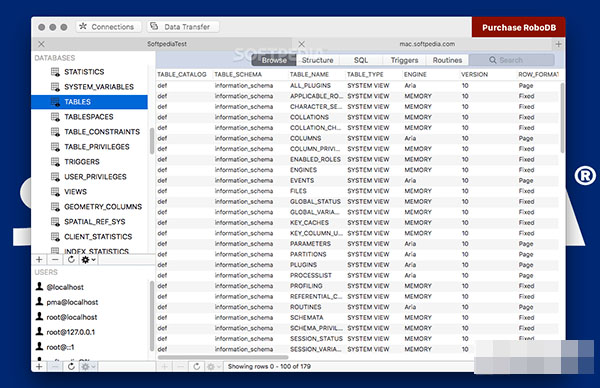Screen dimensions: 600x388
Task: Add a new user with plus icon
Action: click(39, 367)
